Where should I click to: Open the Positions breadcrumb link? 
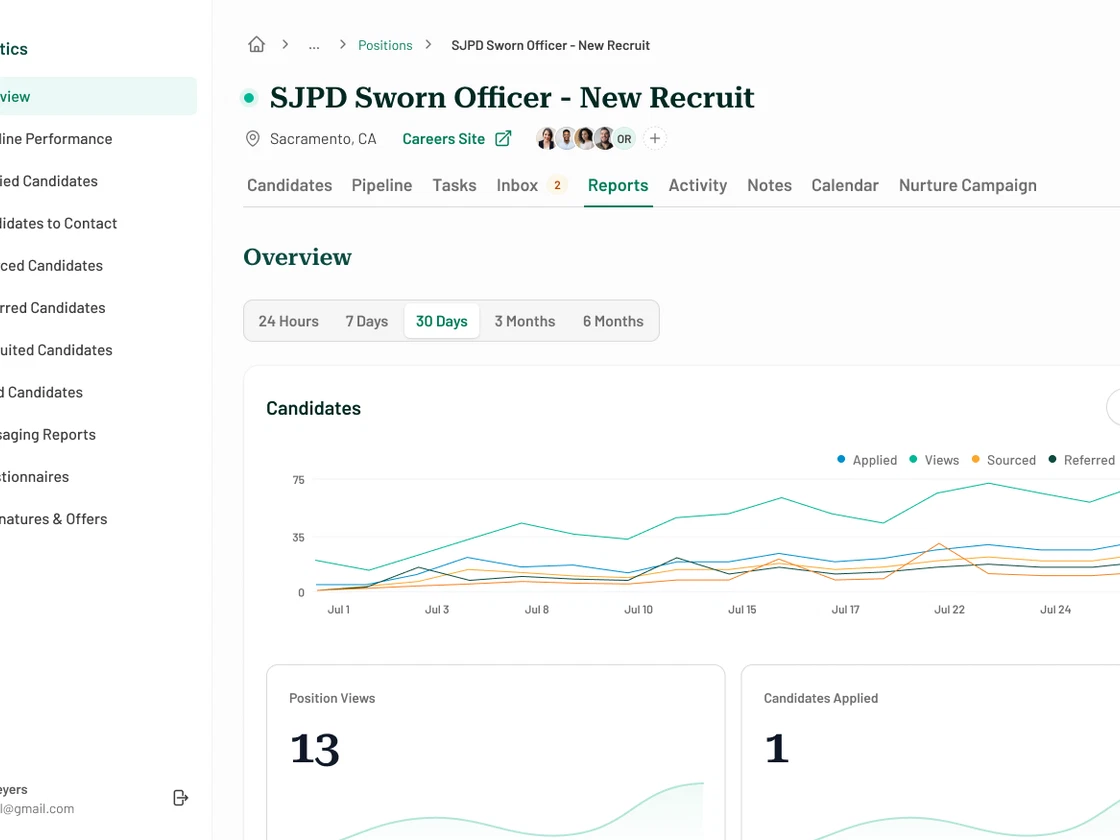(385, 45)
